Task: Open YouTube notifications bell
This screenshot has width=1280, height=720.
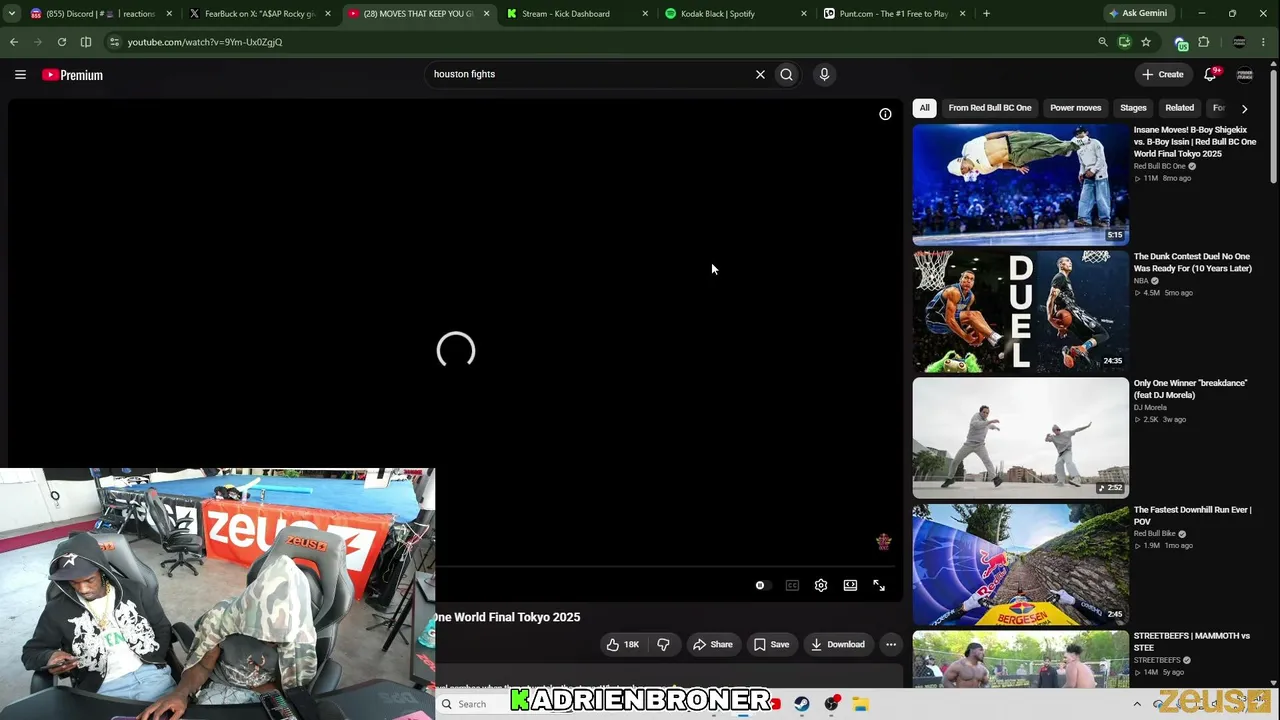Action: coord(1211,74)
